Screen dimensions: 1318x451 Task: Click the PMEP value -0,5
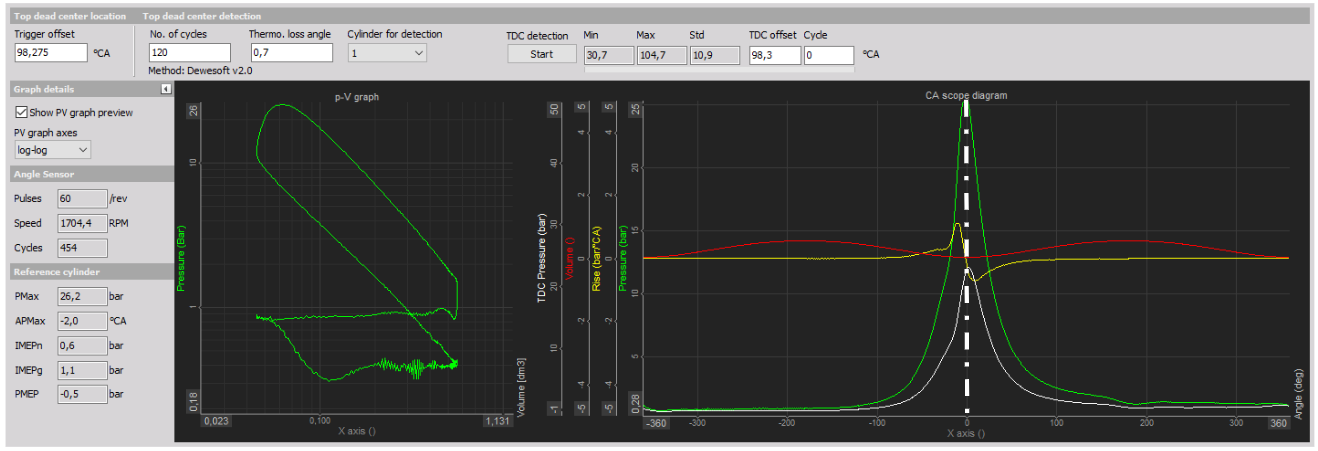(81, 394)
